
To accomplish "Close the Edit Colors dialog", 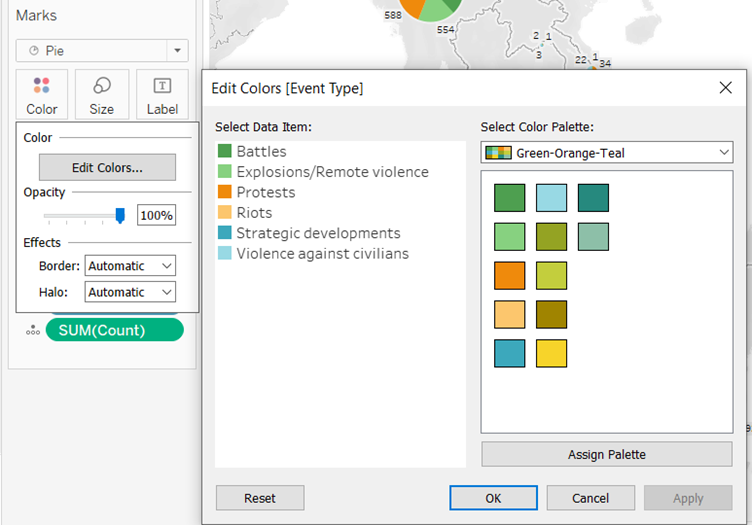I will [x=726, y=88].
